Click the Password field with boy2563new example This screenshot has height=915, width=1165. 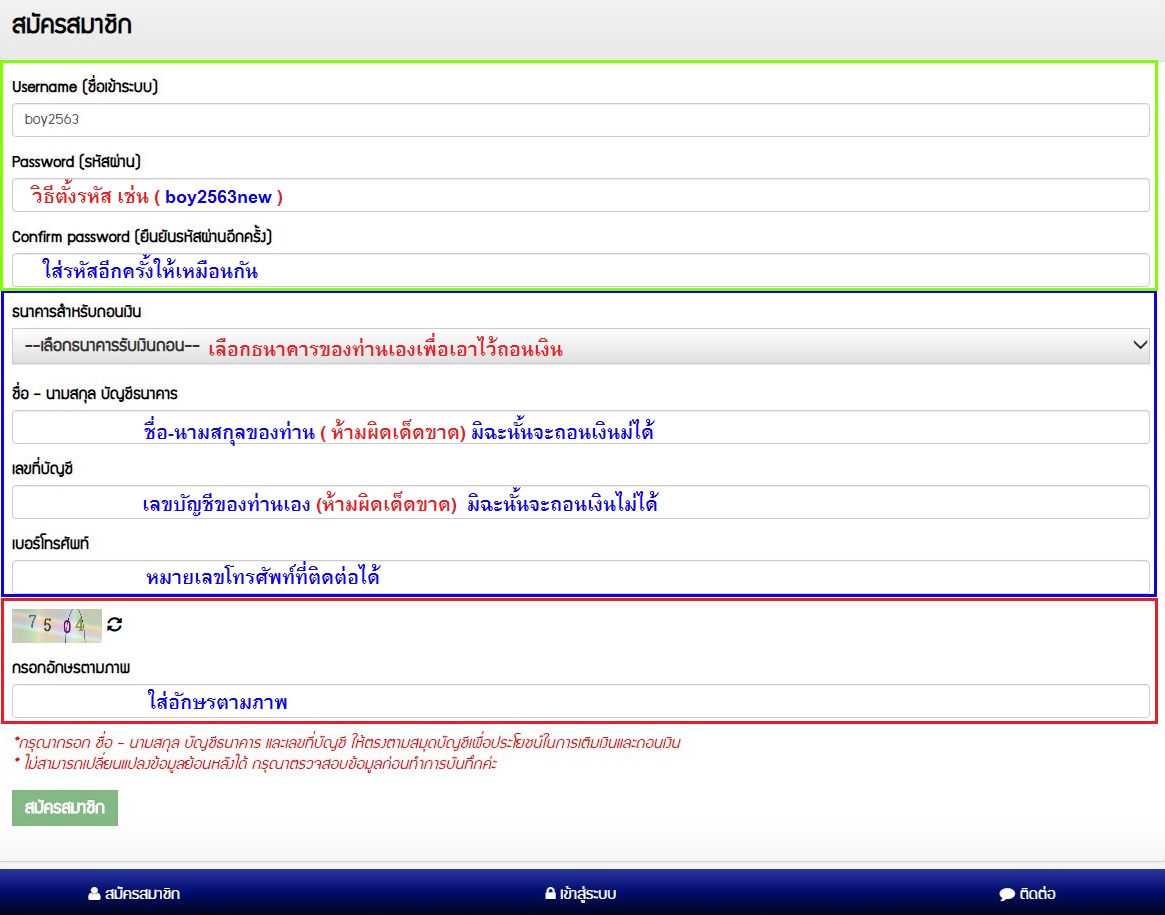[582, 195]
